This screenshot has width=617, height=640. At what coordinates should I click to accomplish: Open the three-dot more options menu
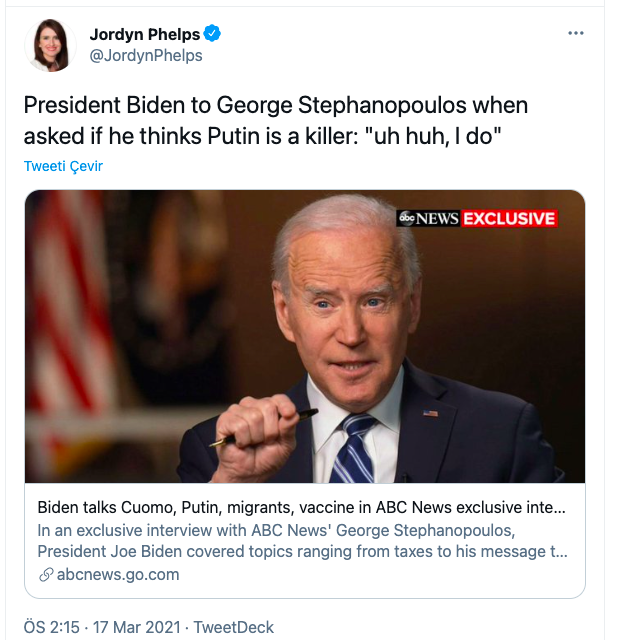tap(575, 33)
